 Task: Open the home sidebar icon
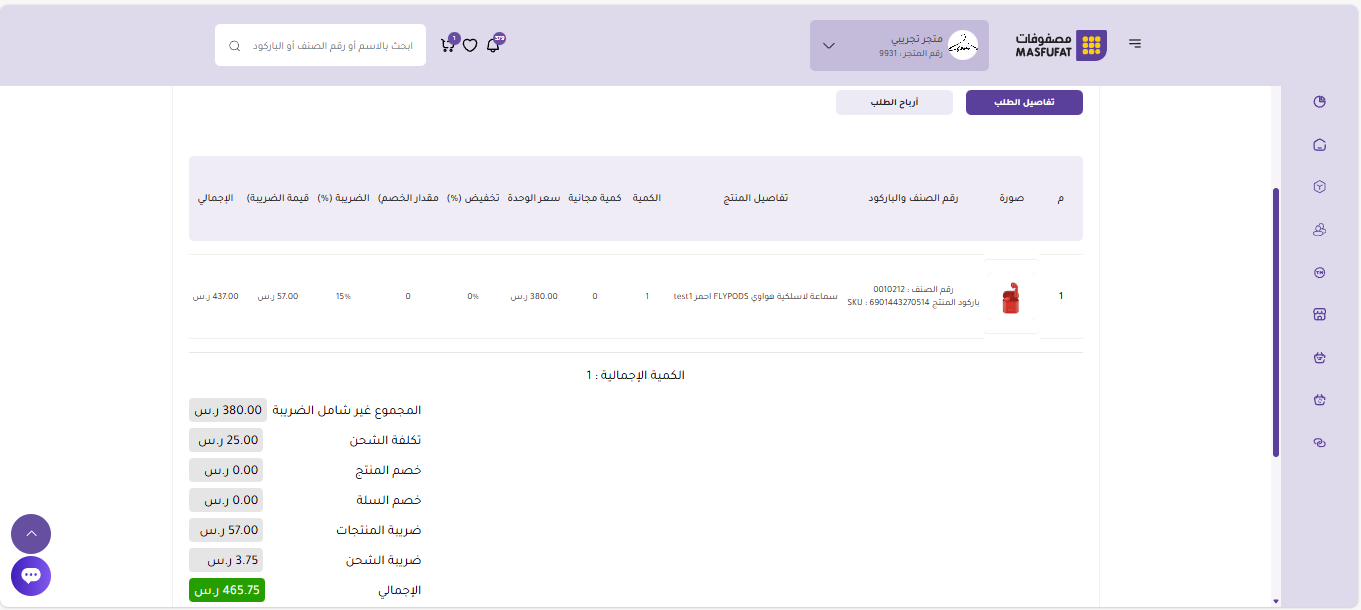tap(1319, 145)
